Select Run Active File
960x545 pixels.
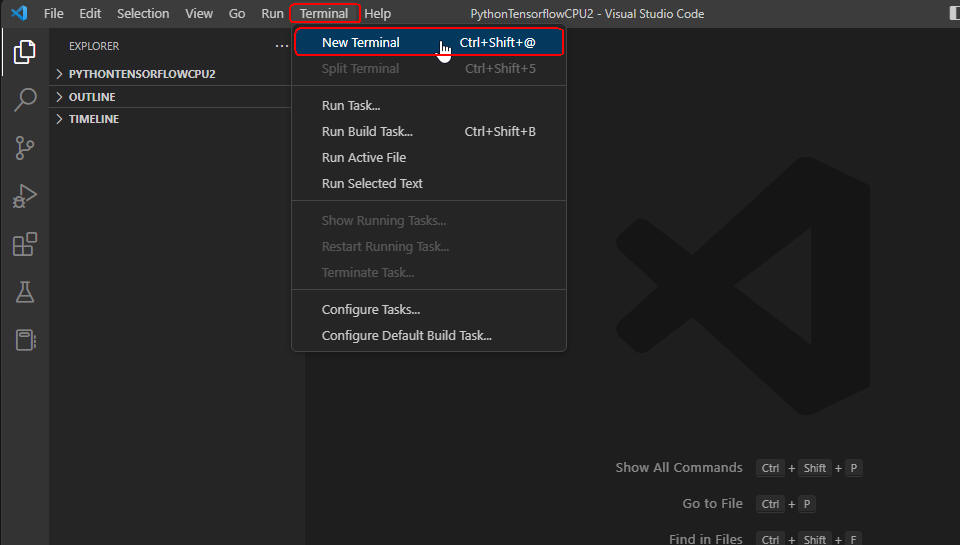pyautogui.click(x=429, y=157)
